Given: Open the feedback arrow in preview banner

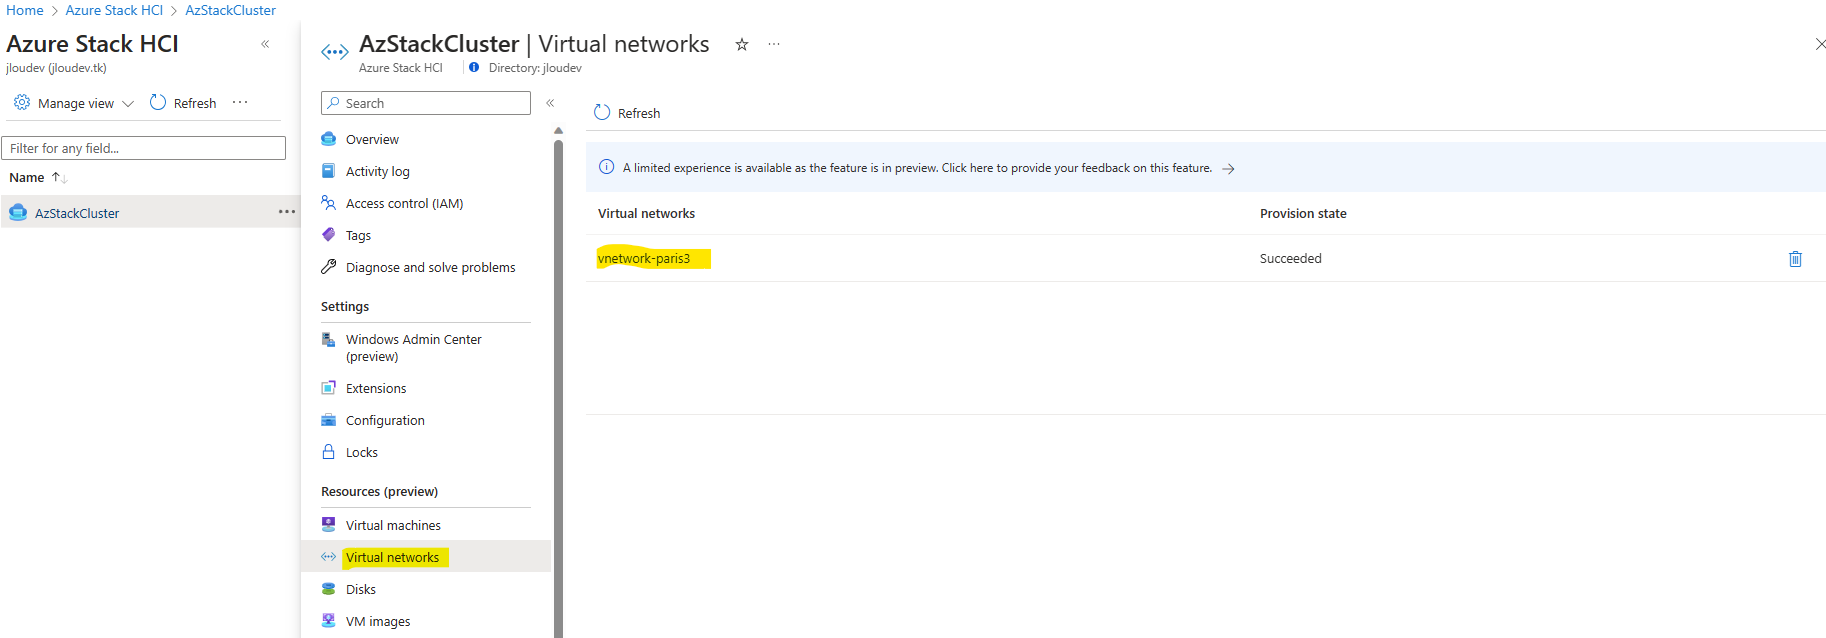Looking at the screenshot, I should (1228, 169).
